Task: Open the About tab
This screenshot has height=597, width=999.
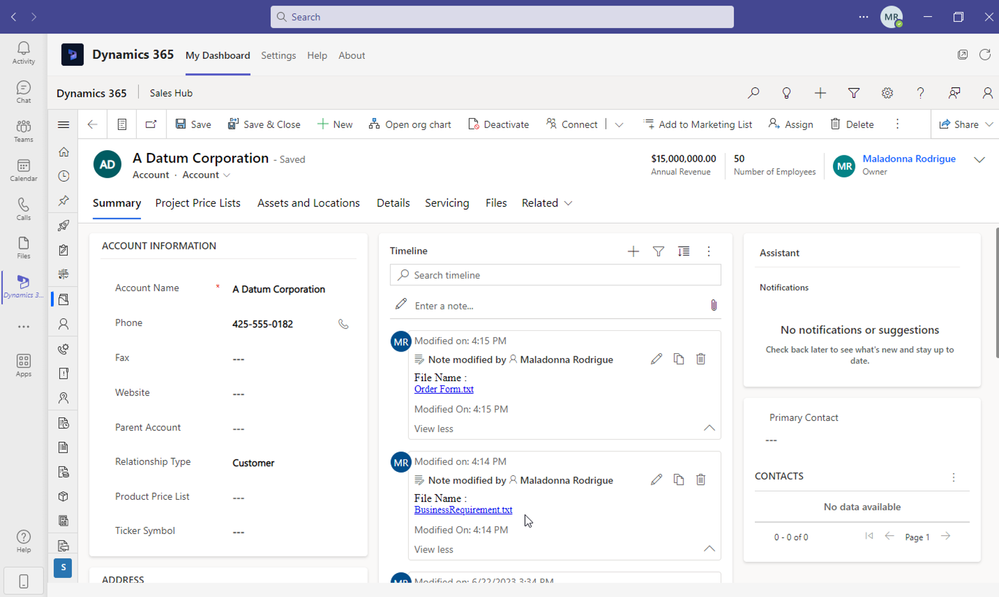Action: tap(352, 55)
